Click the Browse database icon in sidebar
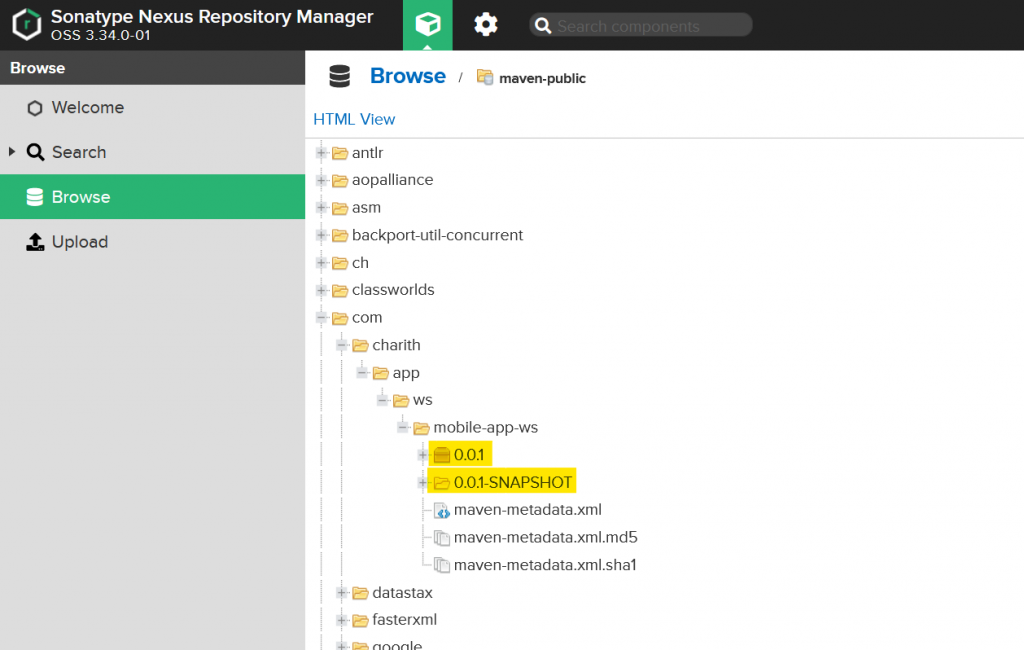This screenshot has width=1024, height=650. (35, 197)
